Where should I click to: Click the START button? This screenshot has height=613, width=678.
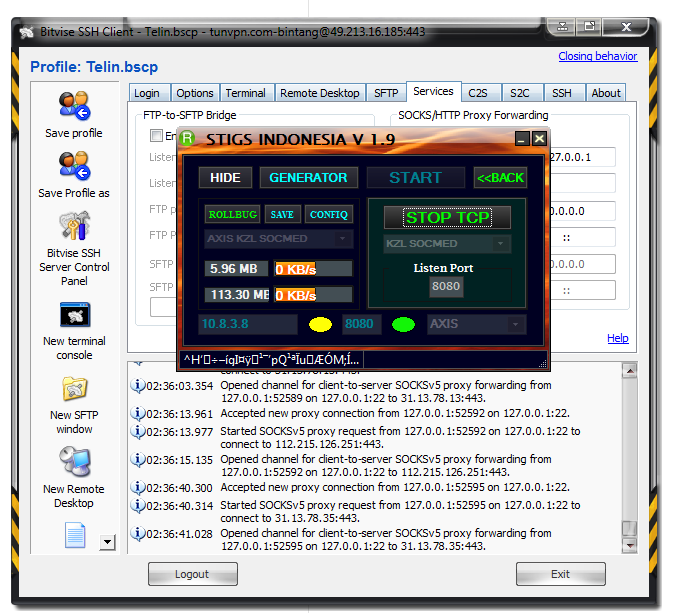(416, 178)
